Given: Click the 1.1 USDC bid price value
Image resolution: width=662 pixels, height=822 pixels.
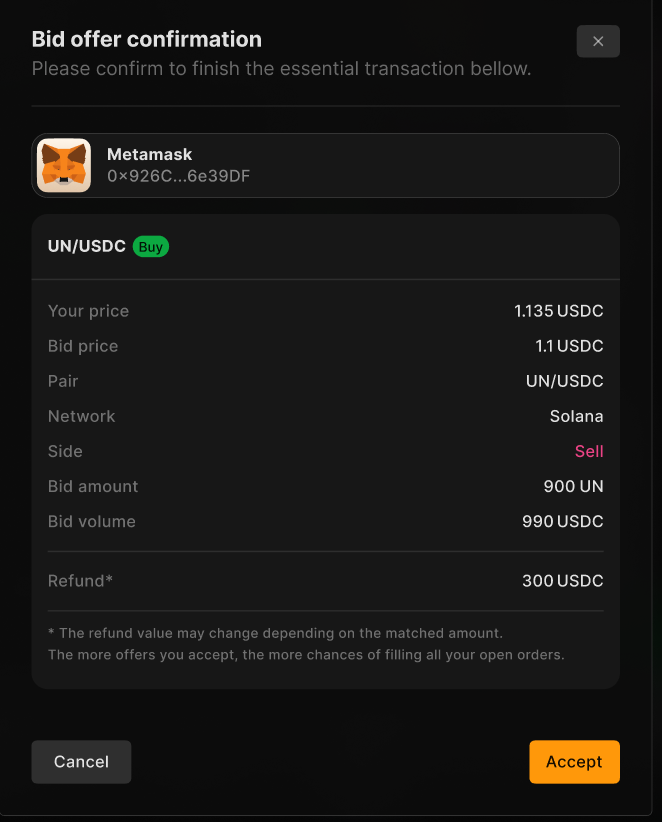Looking at the screenshot, I should 569,346.
